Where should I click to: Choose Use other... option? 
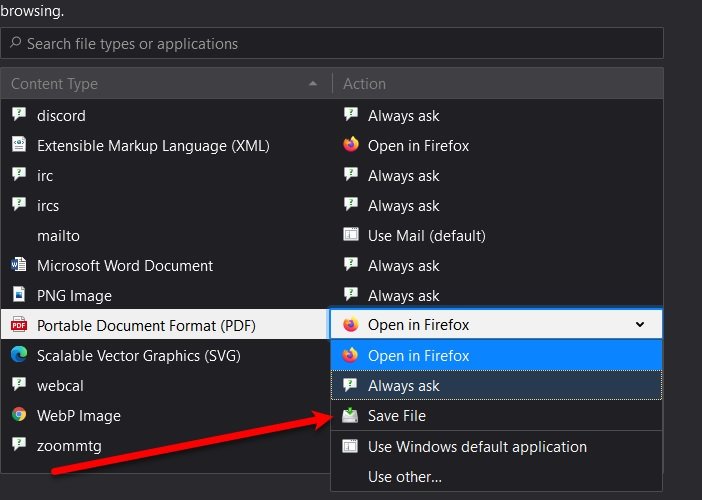tap(403, 477)
